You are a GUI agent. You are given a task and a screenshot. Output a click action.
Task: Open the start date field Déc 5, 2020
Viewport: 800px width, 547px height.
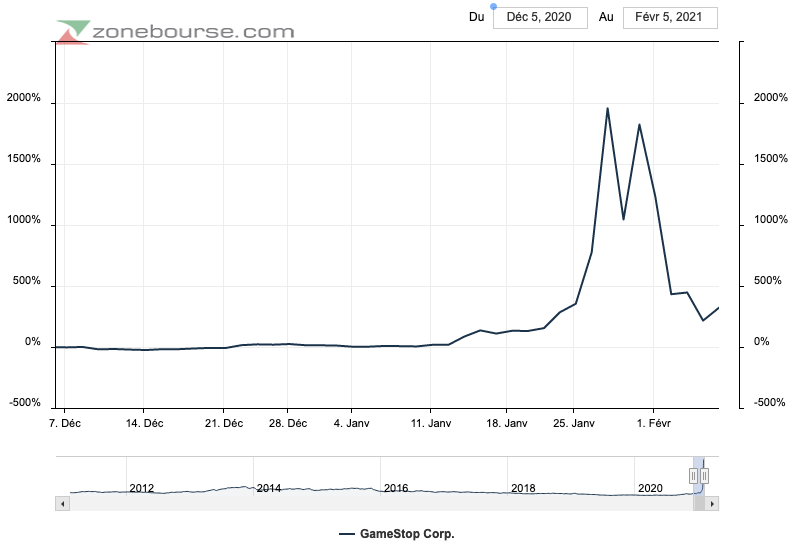(x=539, y=17)
